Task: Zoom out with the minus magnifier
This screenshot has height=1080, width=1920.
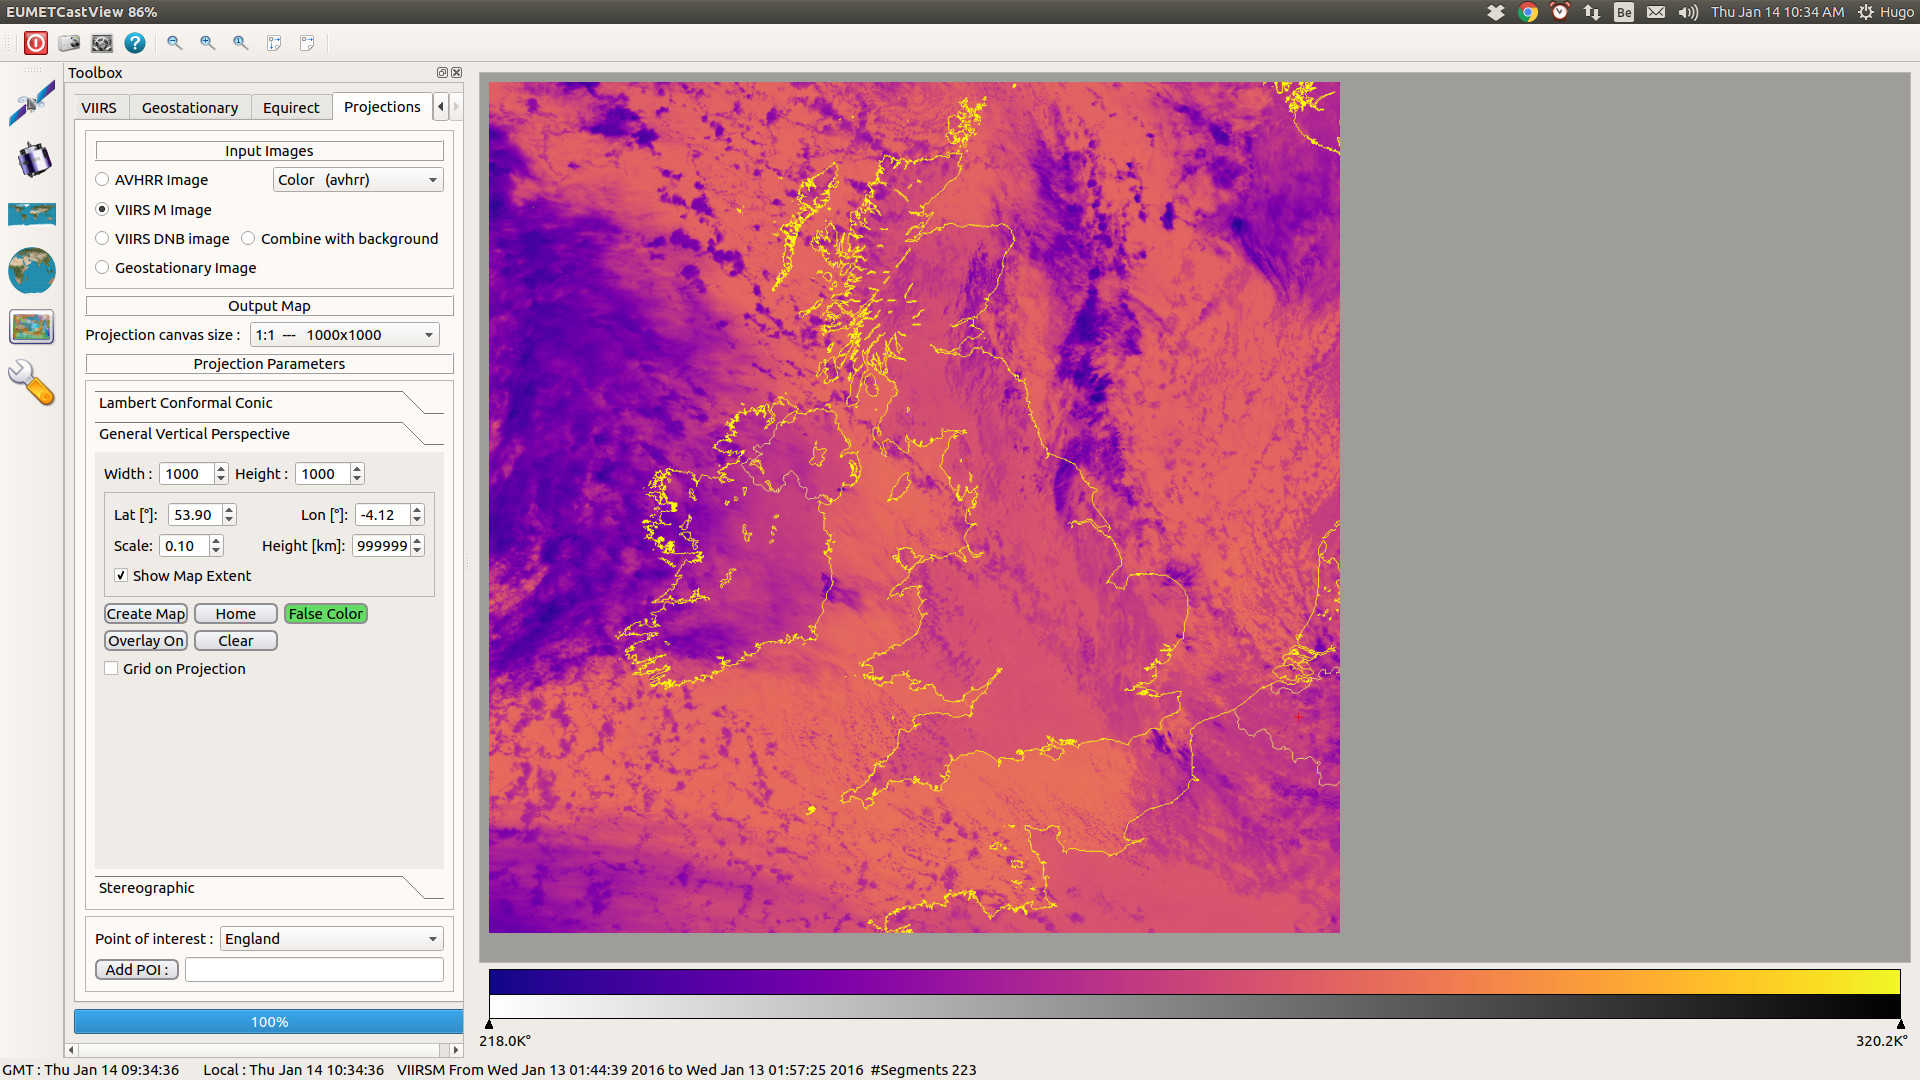Action: [174, 43]
